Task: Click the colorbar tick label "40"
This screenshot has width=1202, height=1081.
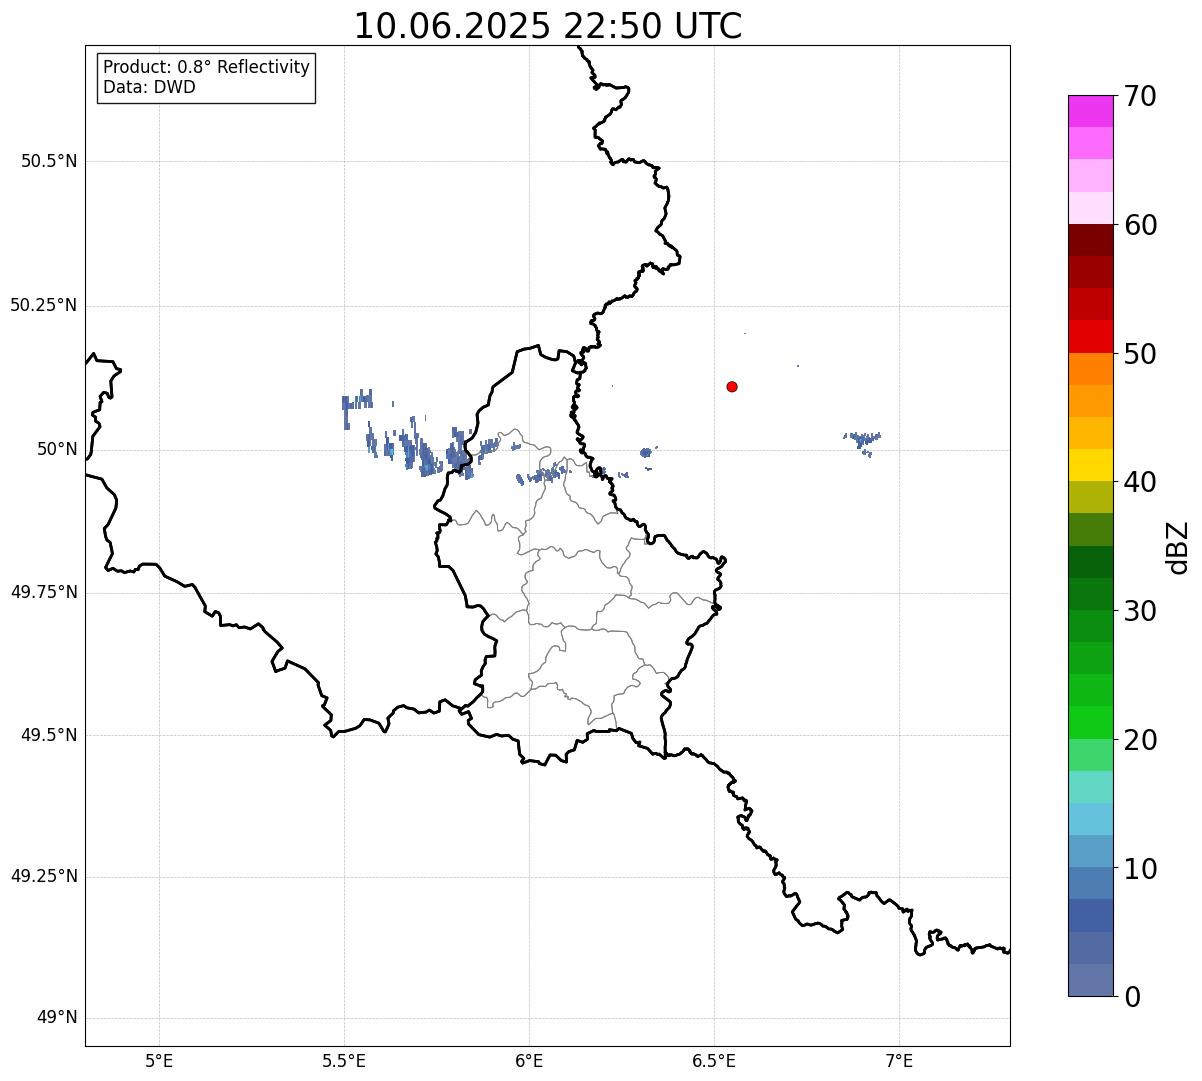Action: tap(1141, 482)
